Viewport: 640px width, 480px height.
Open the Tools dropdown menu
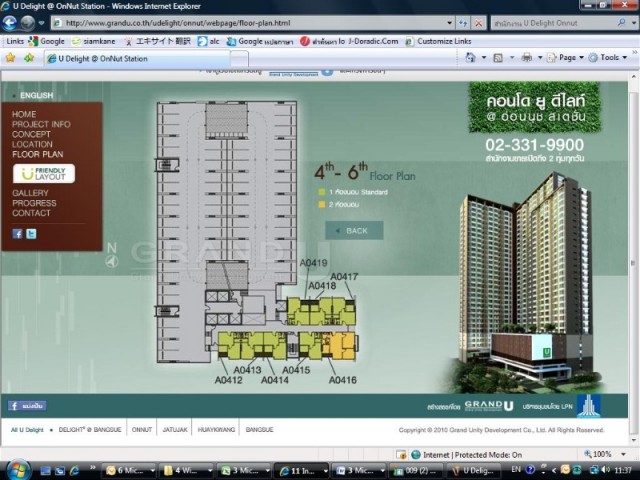[608, 58]
